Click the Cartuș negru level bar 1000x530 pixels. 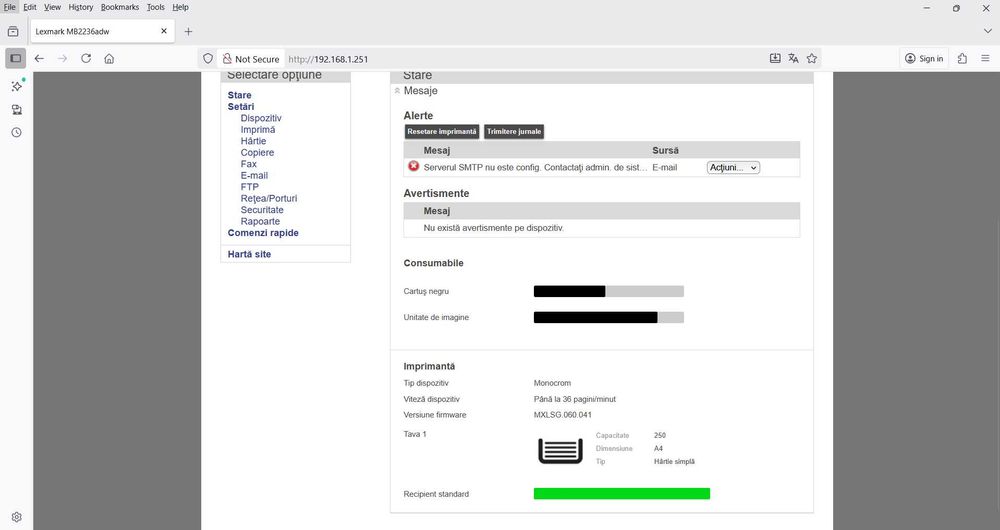pyautogui.click(x=608, y=291)
